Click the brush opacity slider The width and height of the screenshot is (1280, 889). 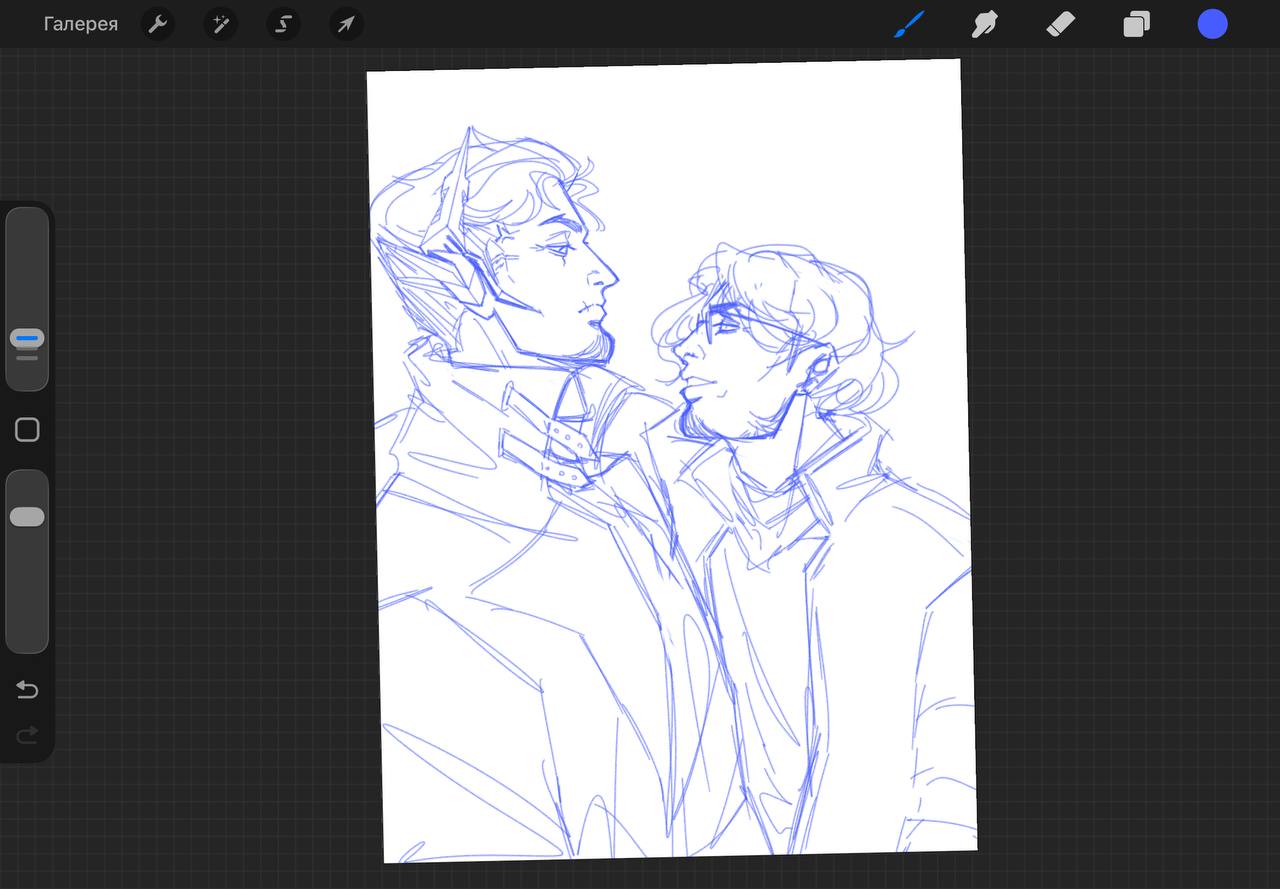[x=27, y=561]
